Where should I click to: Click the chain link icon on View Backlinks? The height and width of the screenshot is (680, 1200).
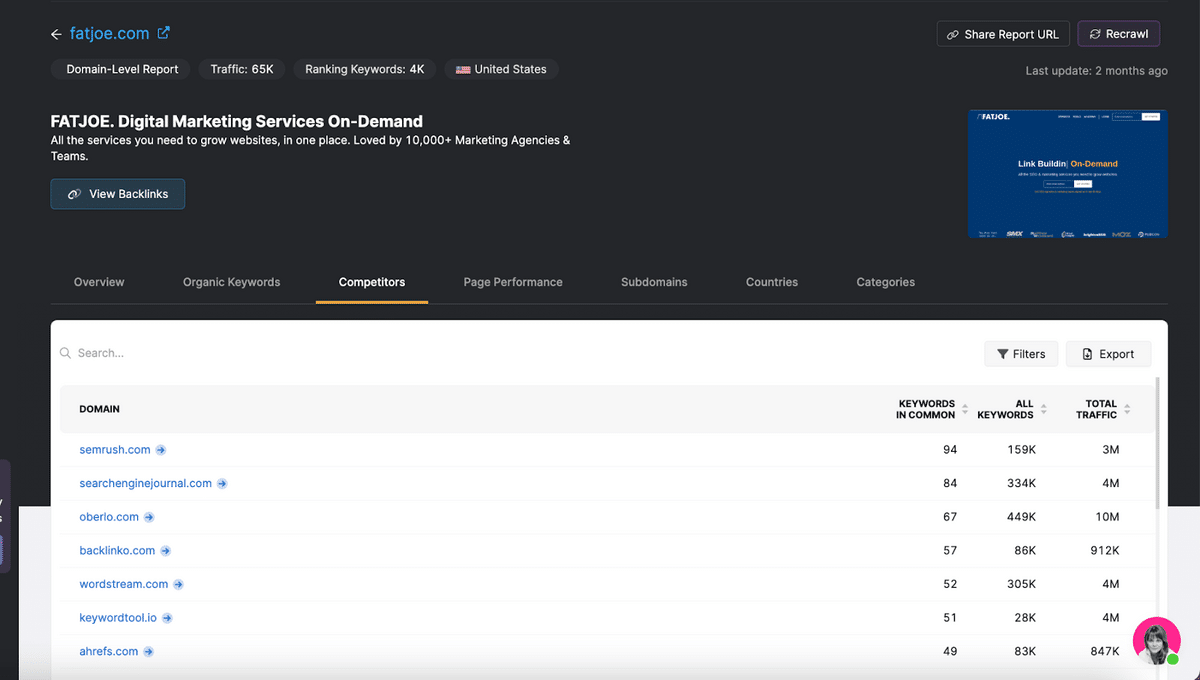coord(74,194)
